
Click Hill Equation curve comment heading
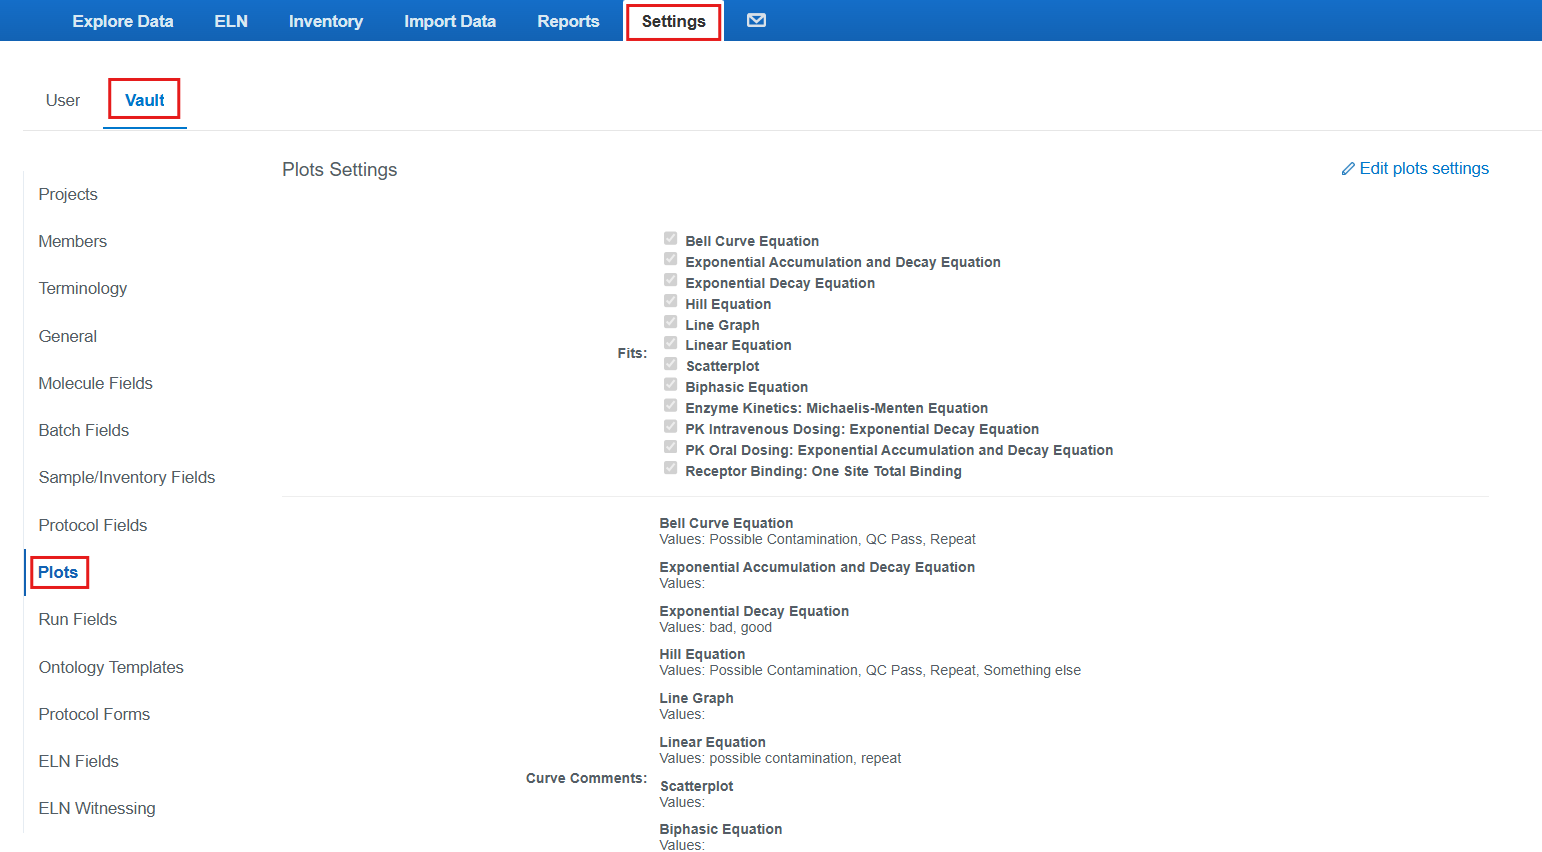pos(702,654)
